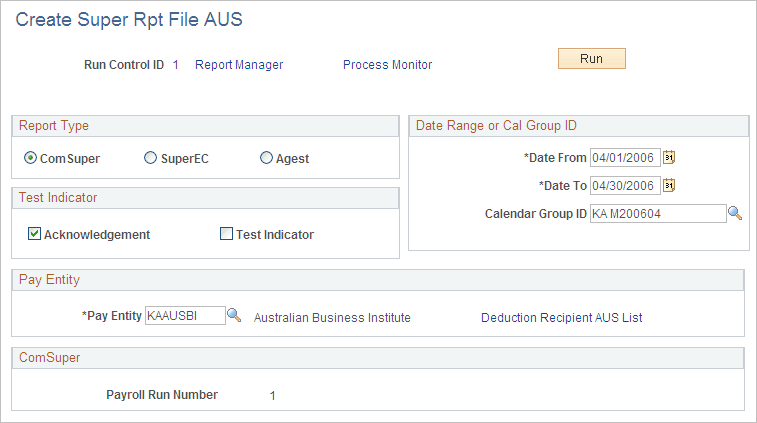
Task: Click the Run Control ID value
Action: (175, 65)
